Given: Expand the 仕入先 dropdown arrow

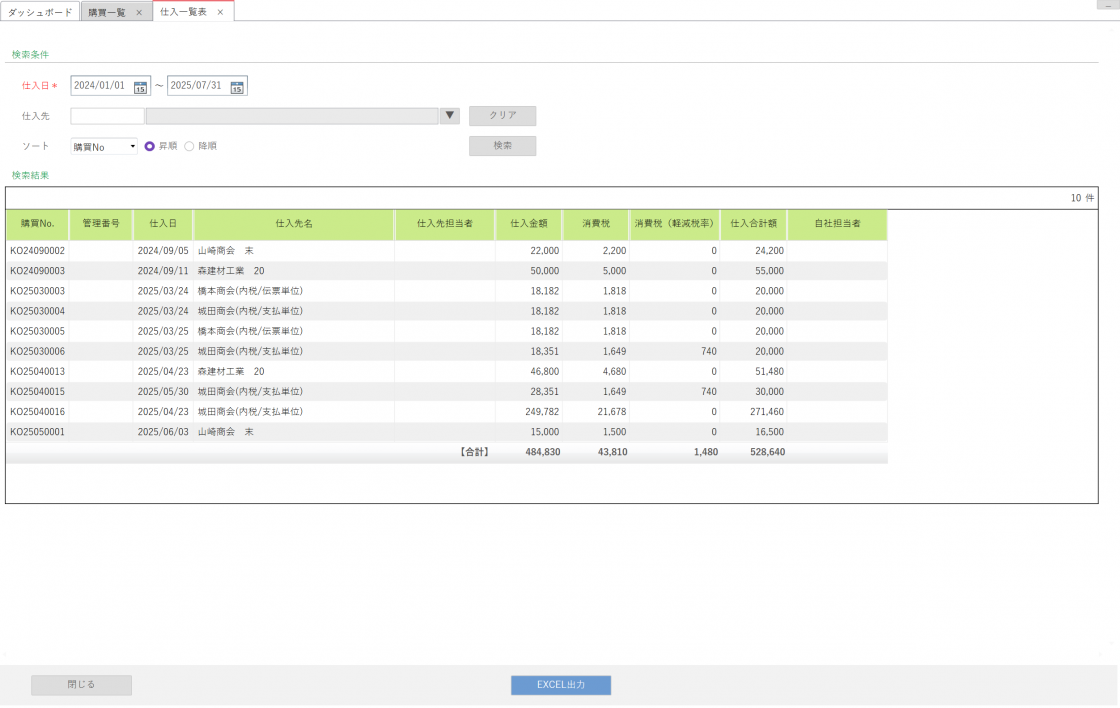Looking at the screenshot, I should (x=450, y=116).
